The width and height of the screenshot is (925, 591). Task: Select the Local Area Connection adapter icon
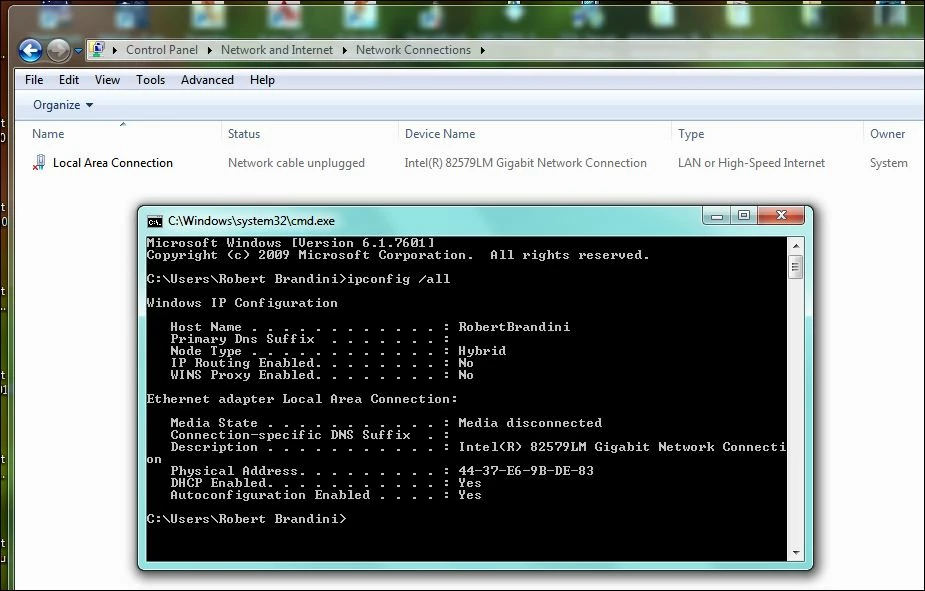[x=39, y=162]
